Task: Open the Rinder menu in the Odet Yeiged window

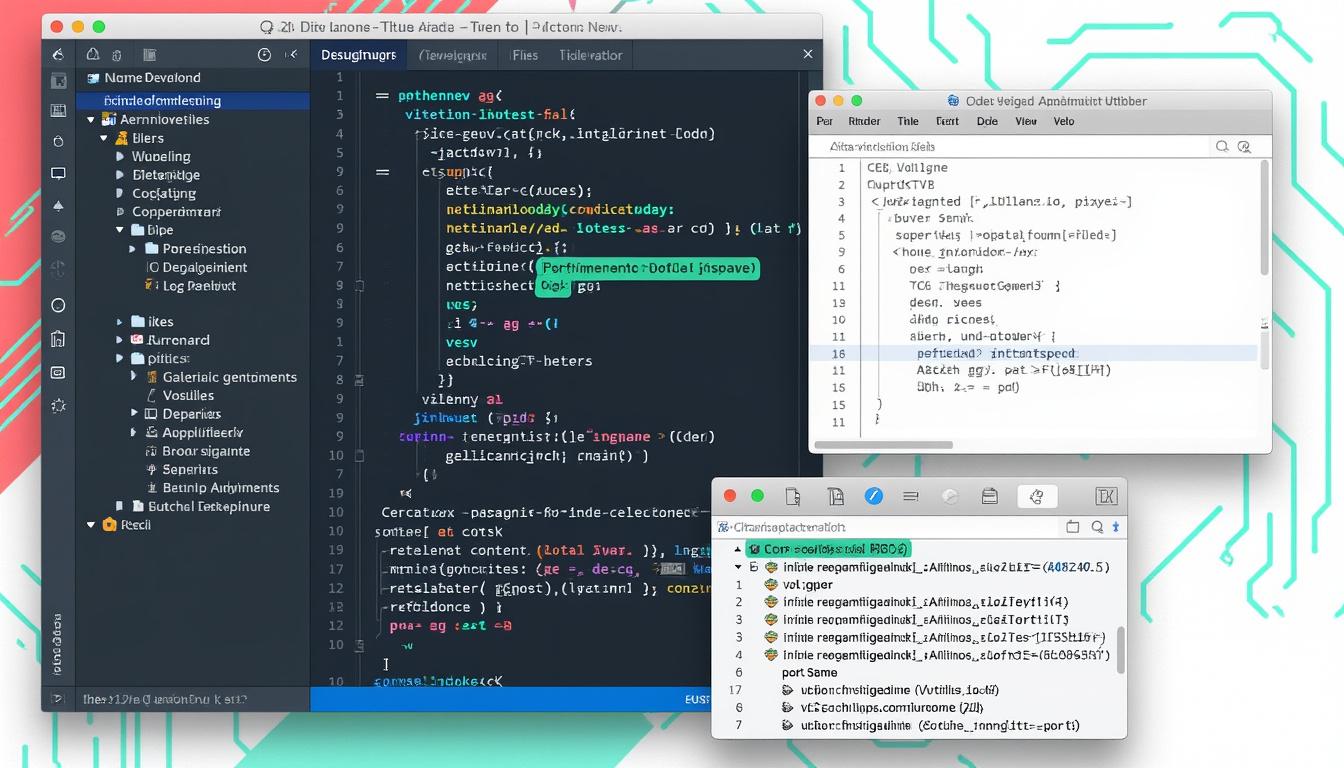Action: click(x=864, y=121)
